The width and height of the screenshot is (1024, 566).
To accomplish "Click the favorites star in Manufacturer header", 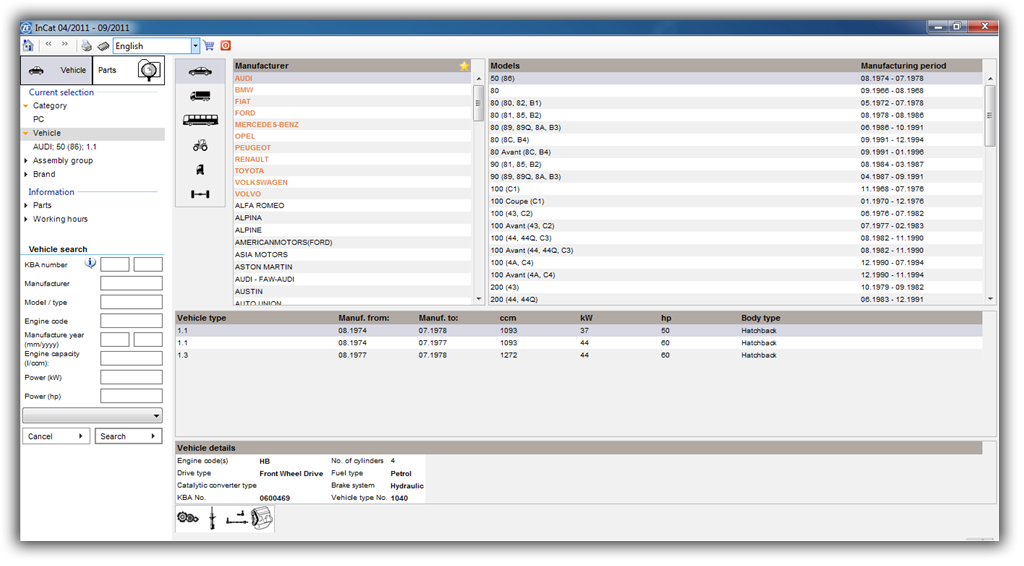I will tap(464, 65).
